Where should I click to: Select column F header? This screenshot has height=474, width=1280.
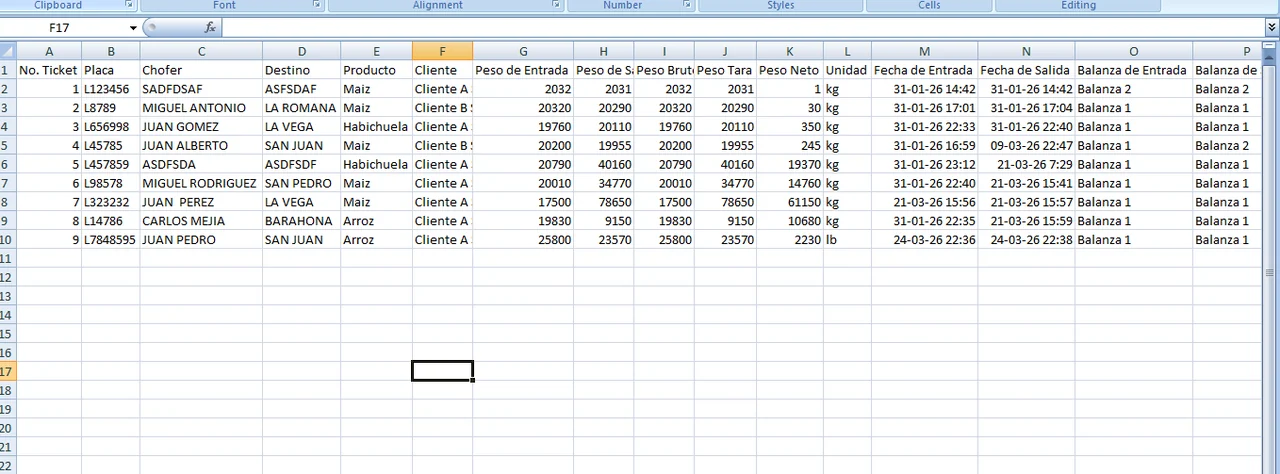tap(442, 51)
